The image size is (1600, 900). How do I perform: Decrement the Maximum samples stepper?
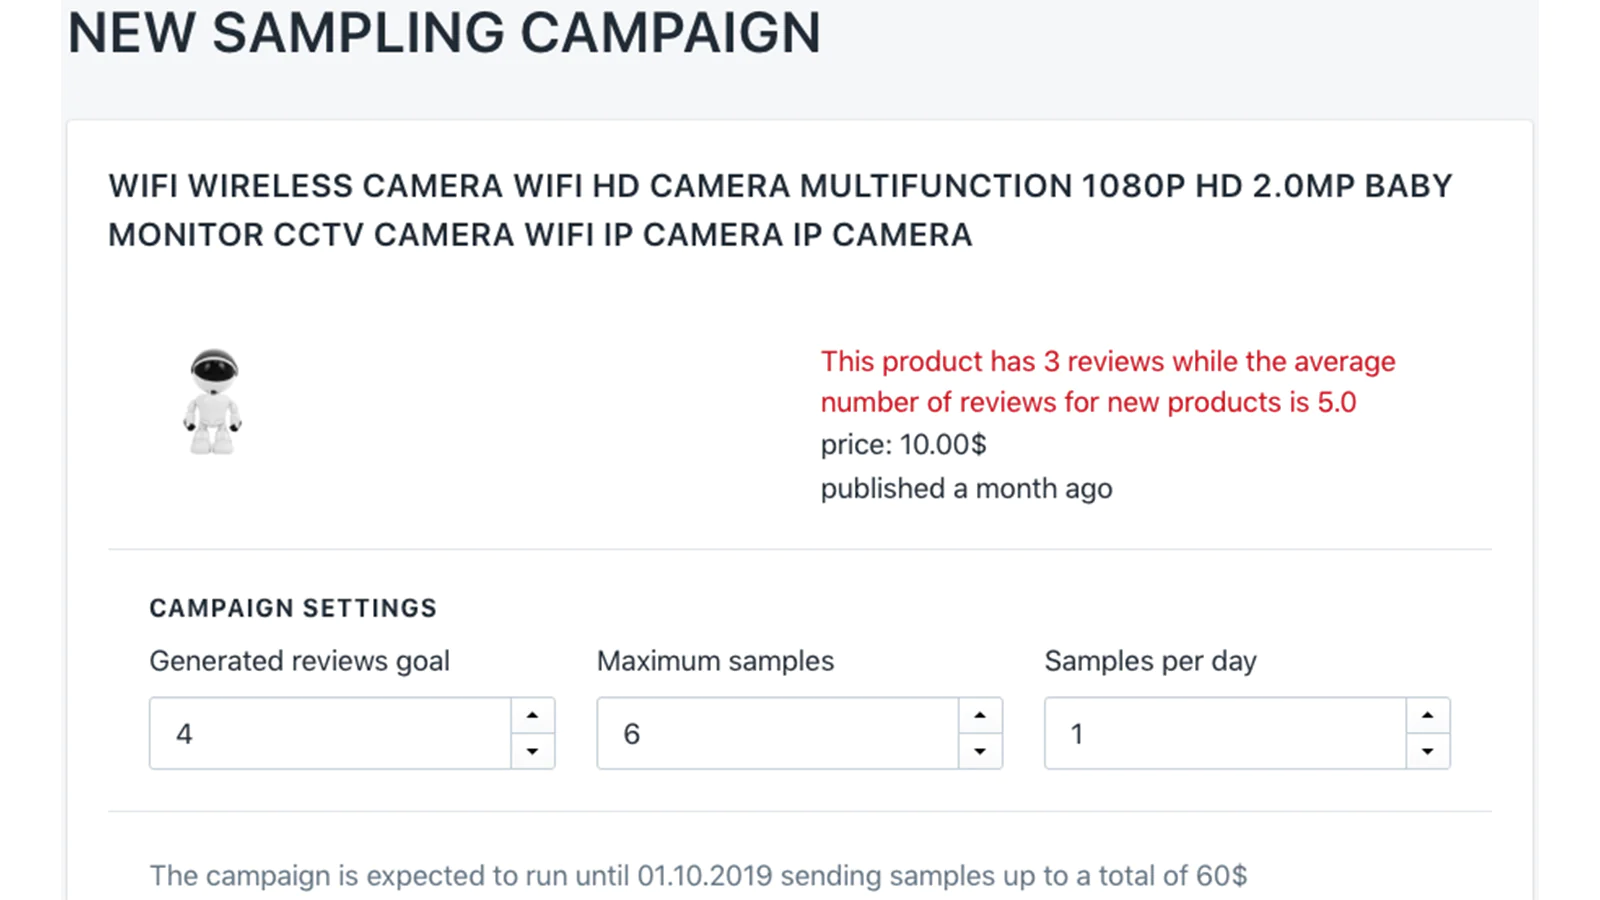pyautogui.click(x=980, y=751)
